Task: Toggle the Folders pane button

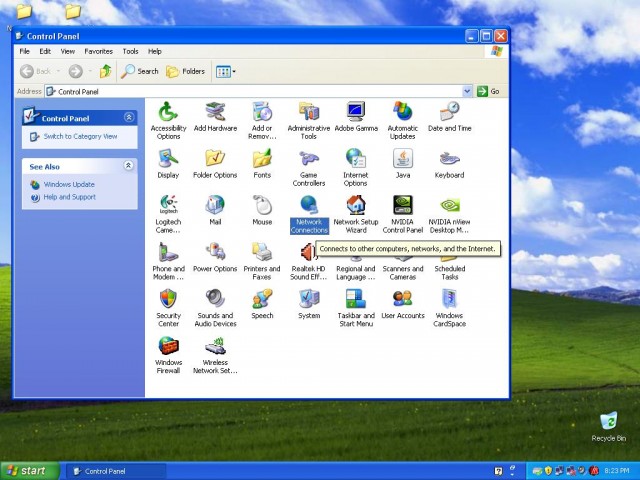Action: point(185,71)
